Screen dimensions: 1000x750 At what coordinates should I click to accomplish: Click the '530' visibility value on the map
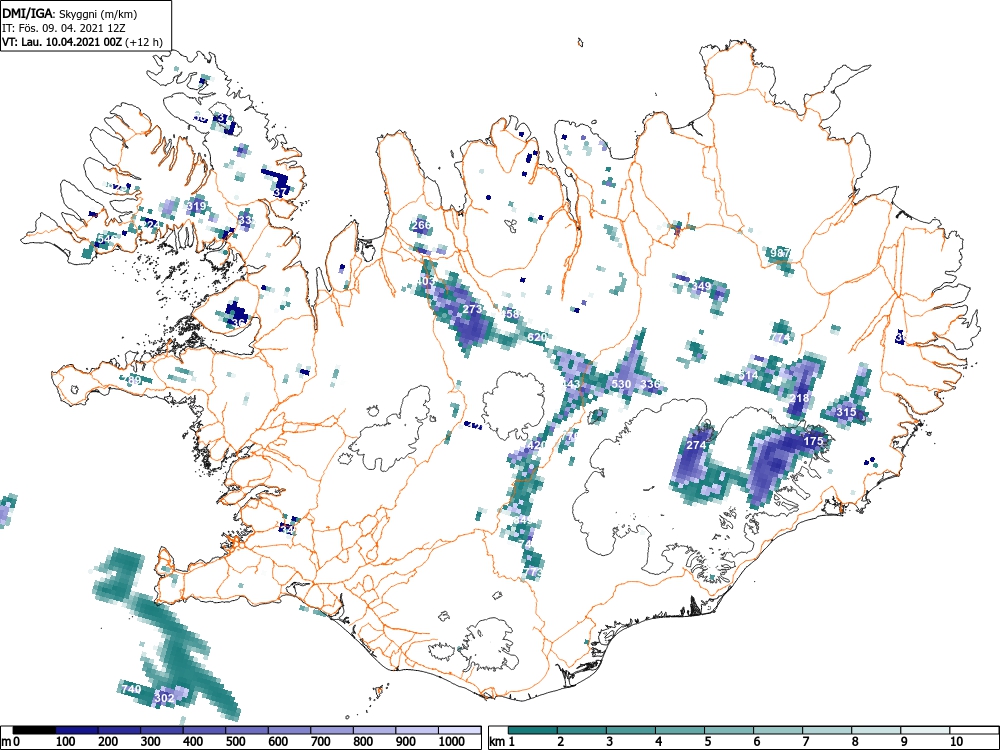click(621, 384)
